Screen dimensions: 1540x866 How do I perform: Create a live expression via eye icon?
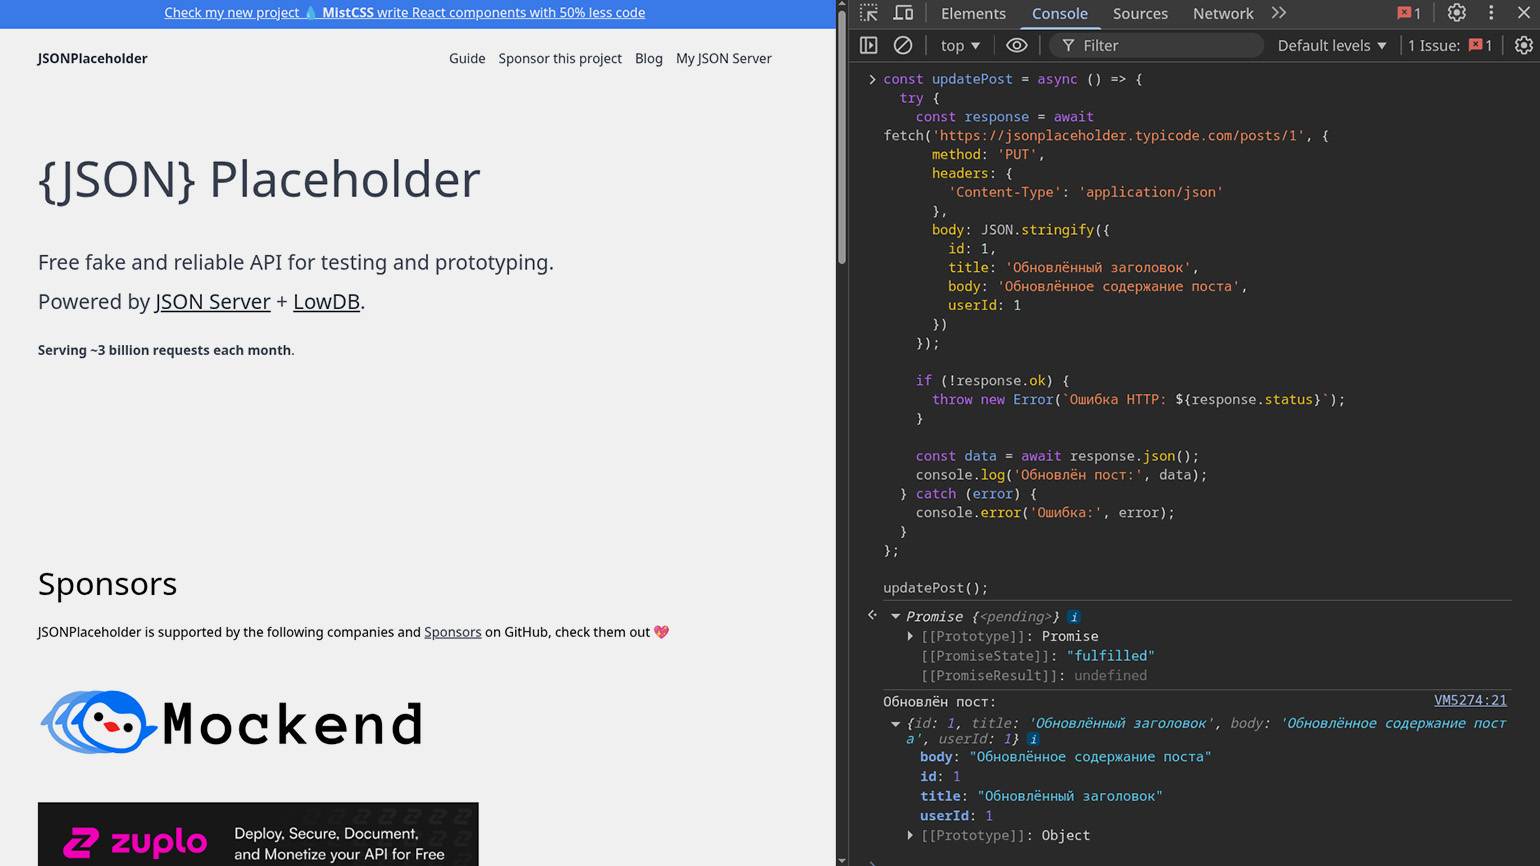[x=1016, y=45]
